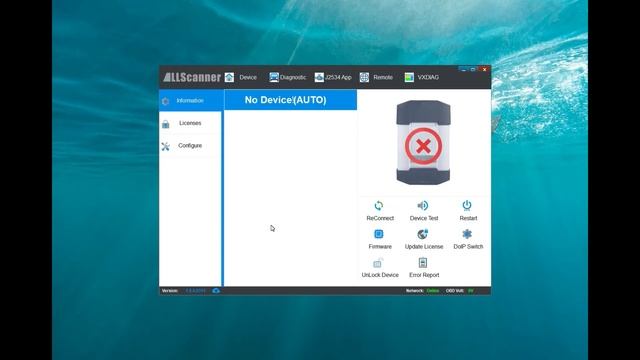Minimize the ALLScanner window
Image resolution: width=640 pixels, height=360 pixels.
(x=463, y=69)
